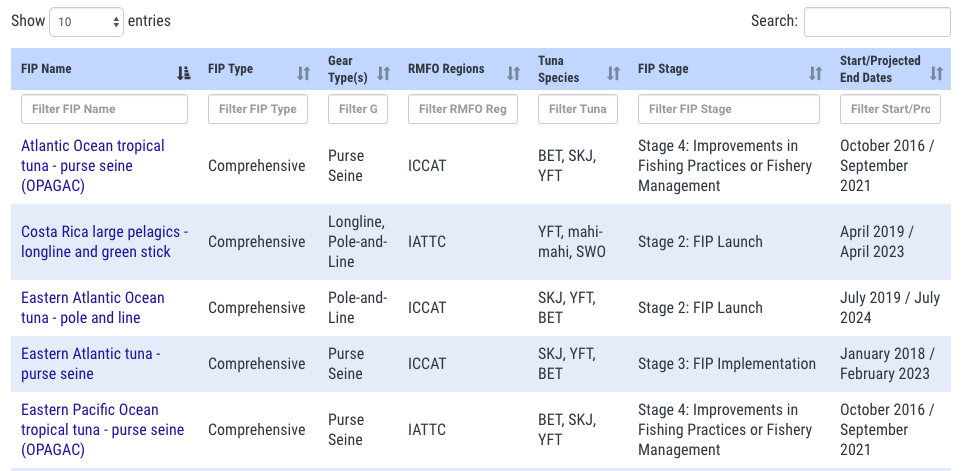This screenshot has width=964, height=471.
Task: Open Eastern Atlantic tuna purse seine link
Action: point(91,363)
